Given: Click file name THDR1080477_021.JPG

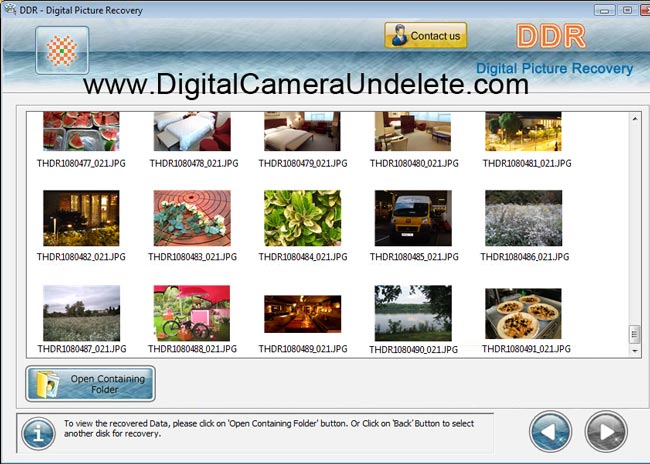Looking at the screenshot, I should [81, 163].
